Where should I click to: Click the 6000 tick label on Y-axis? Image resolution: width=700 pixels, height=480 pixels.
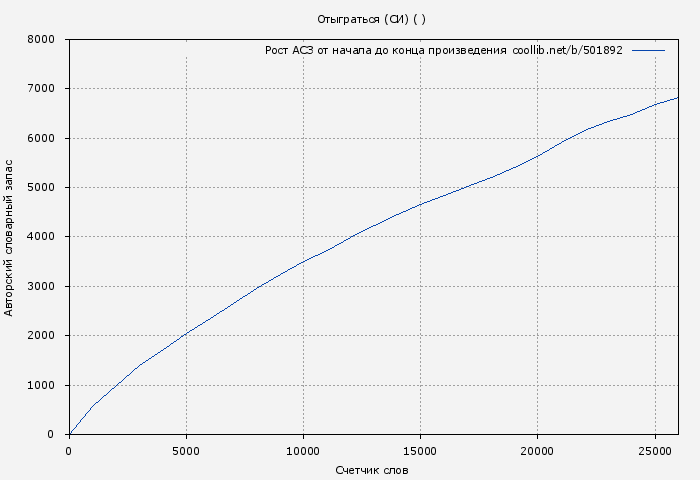[40, 139]
